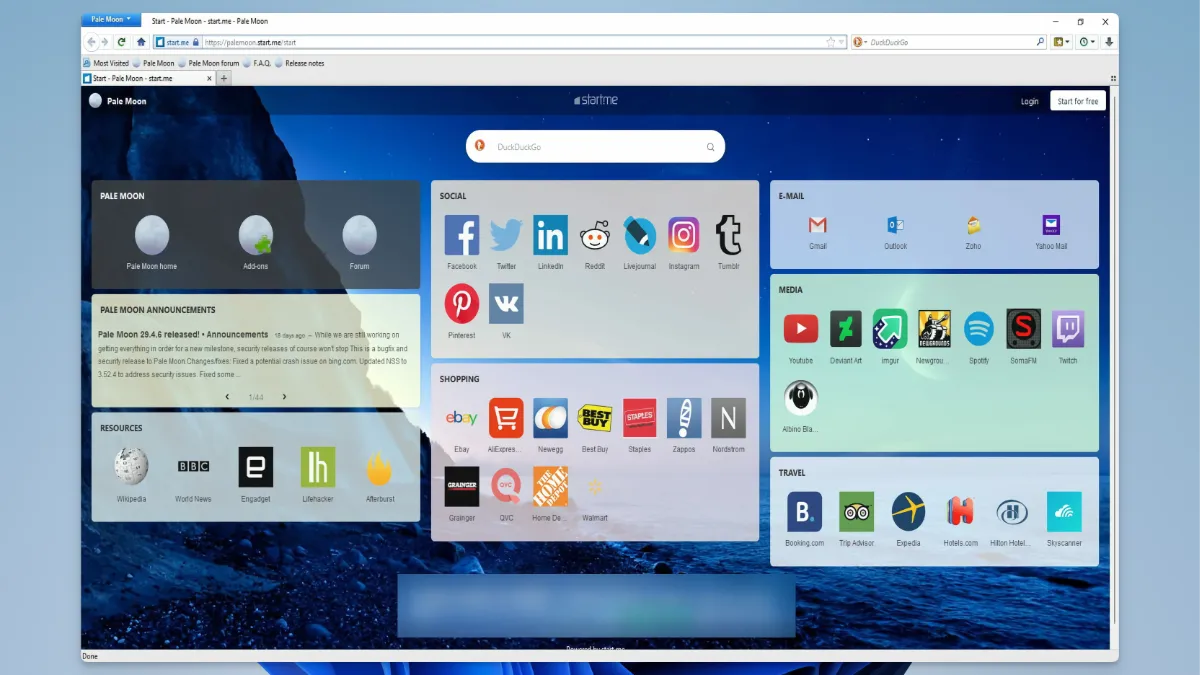This screenshot has width=1200, height=675.
Task: Open the Facebook shortcut icon
Action: (x=462, y=236)
